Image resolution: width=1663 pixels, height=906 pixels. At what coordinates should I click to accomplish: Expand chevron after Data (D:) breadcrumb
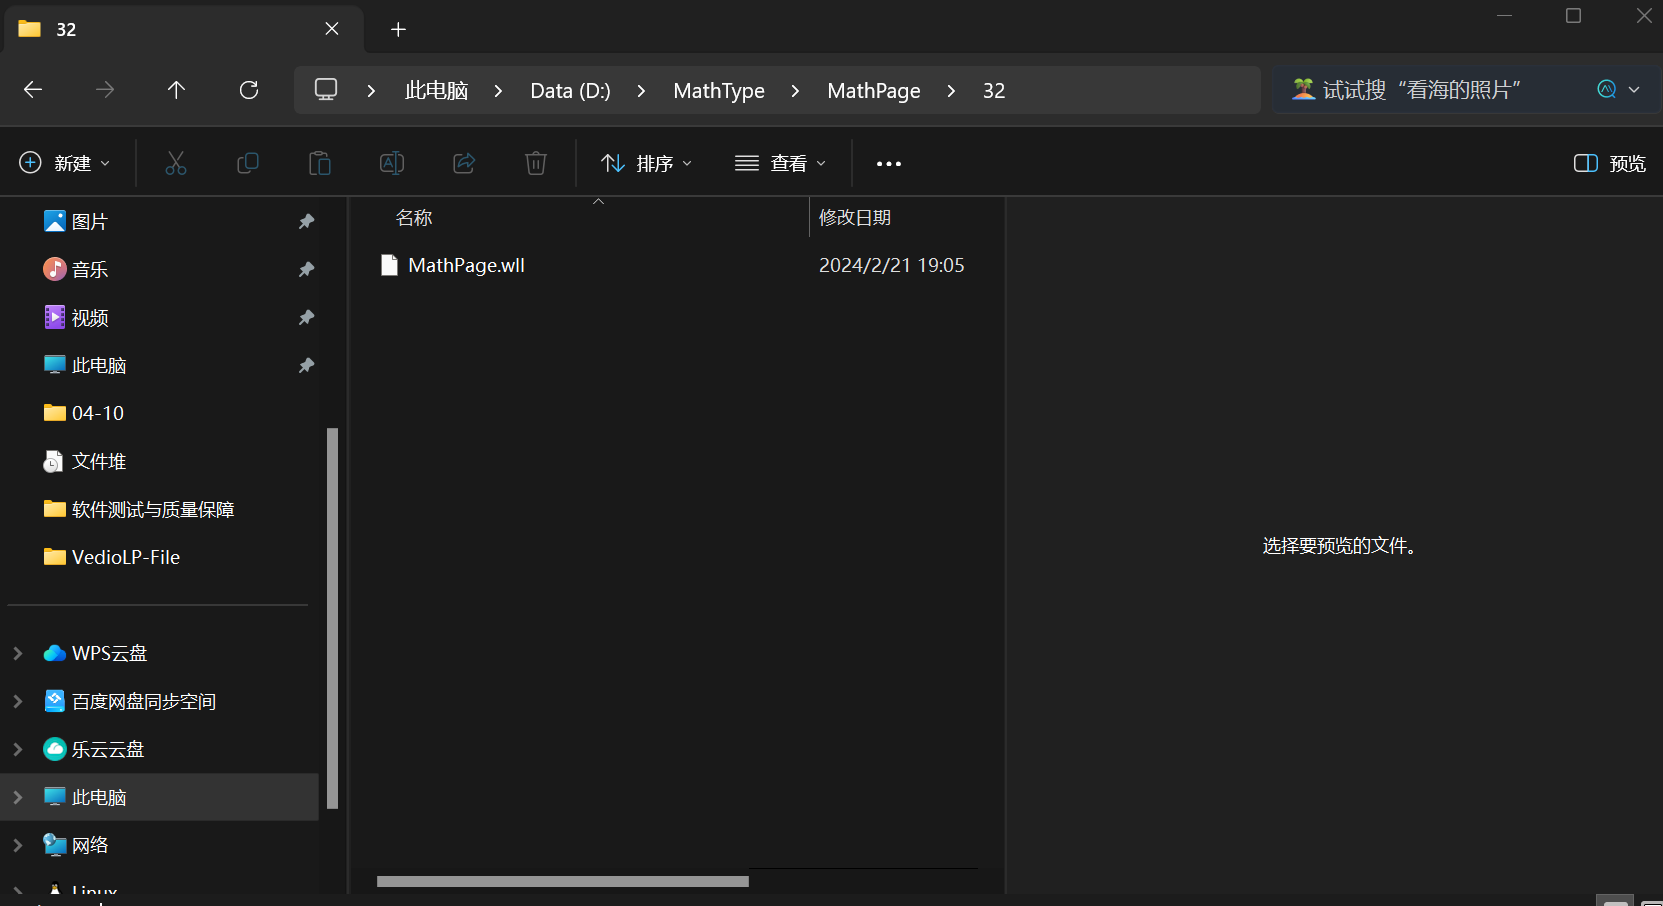point(641,90)
